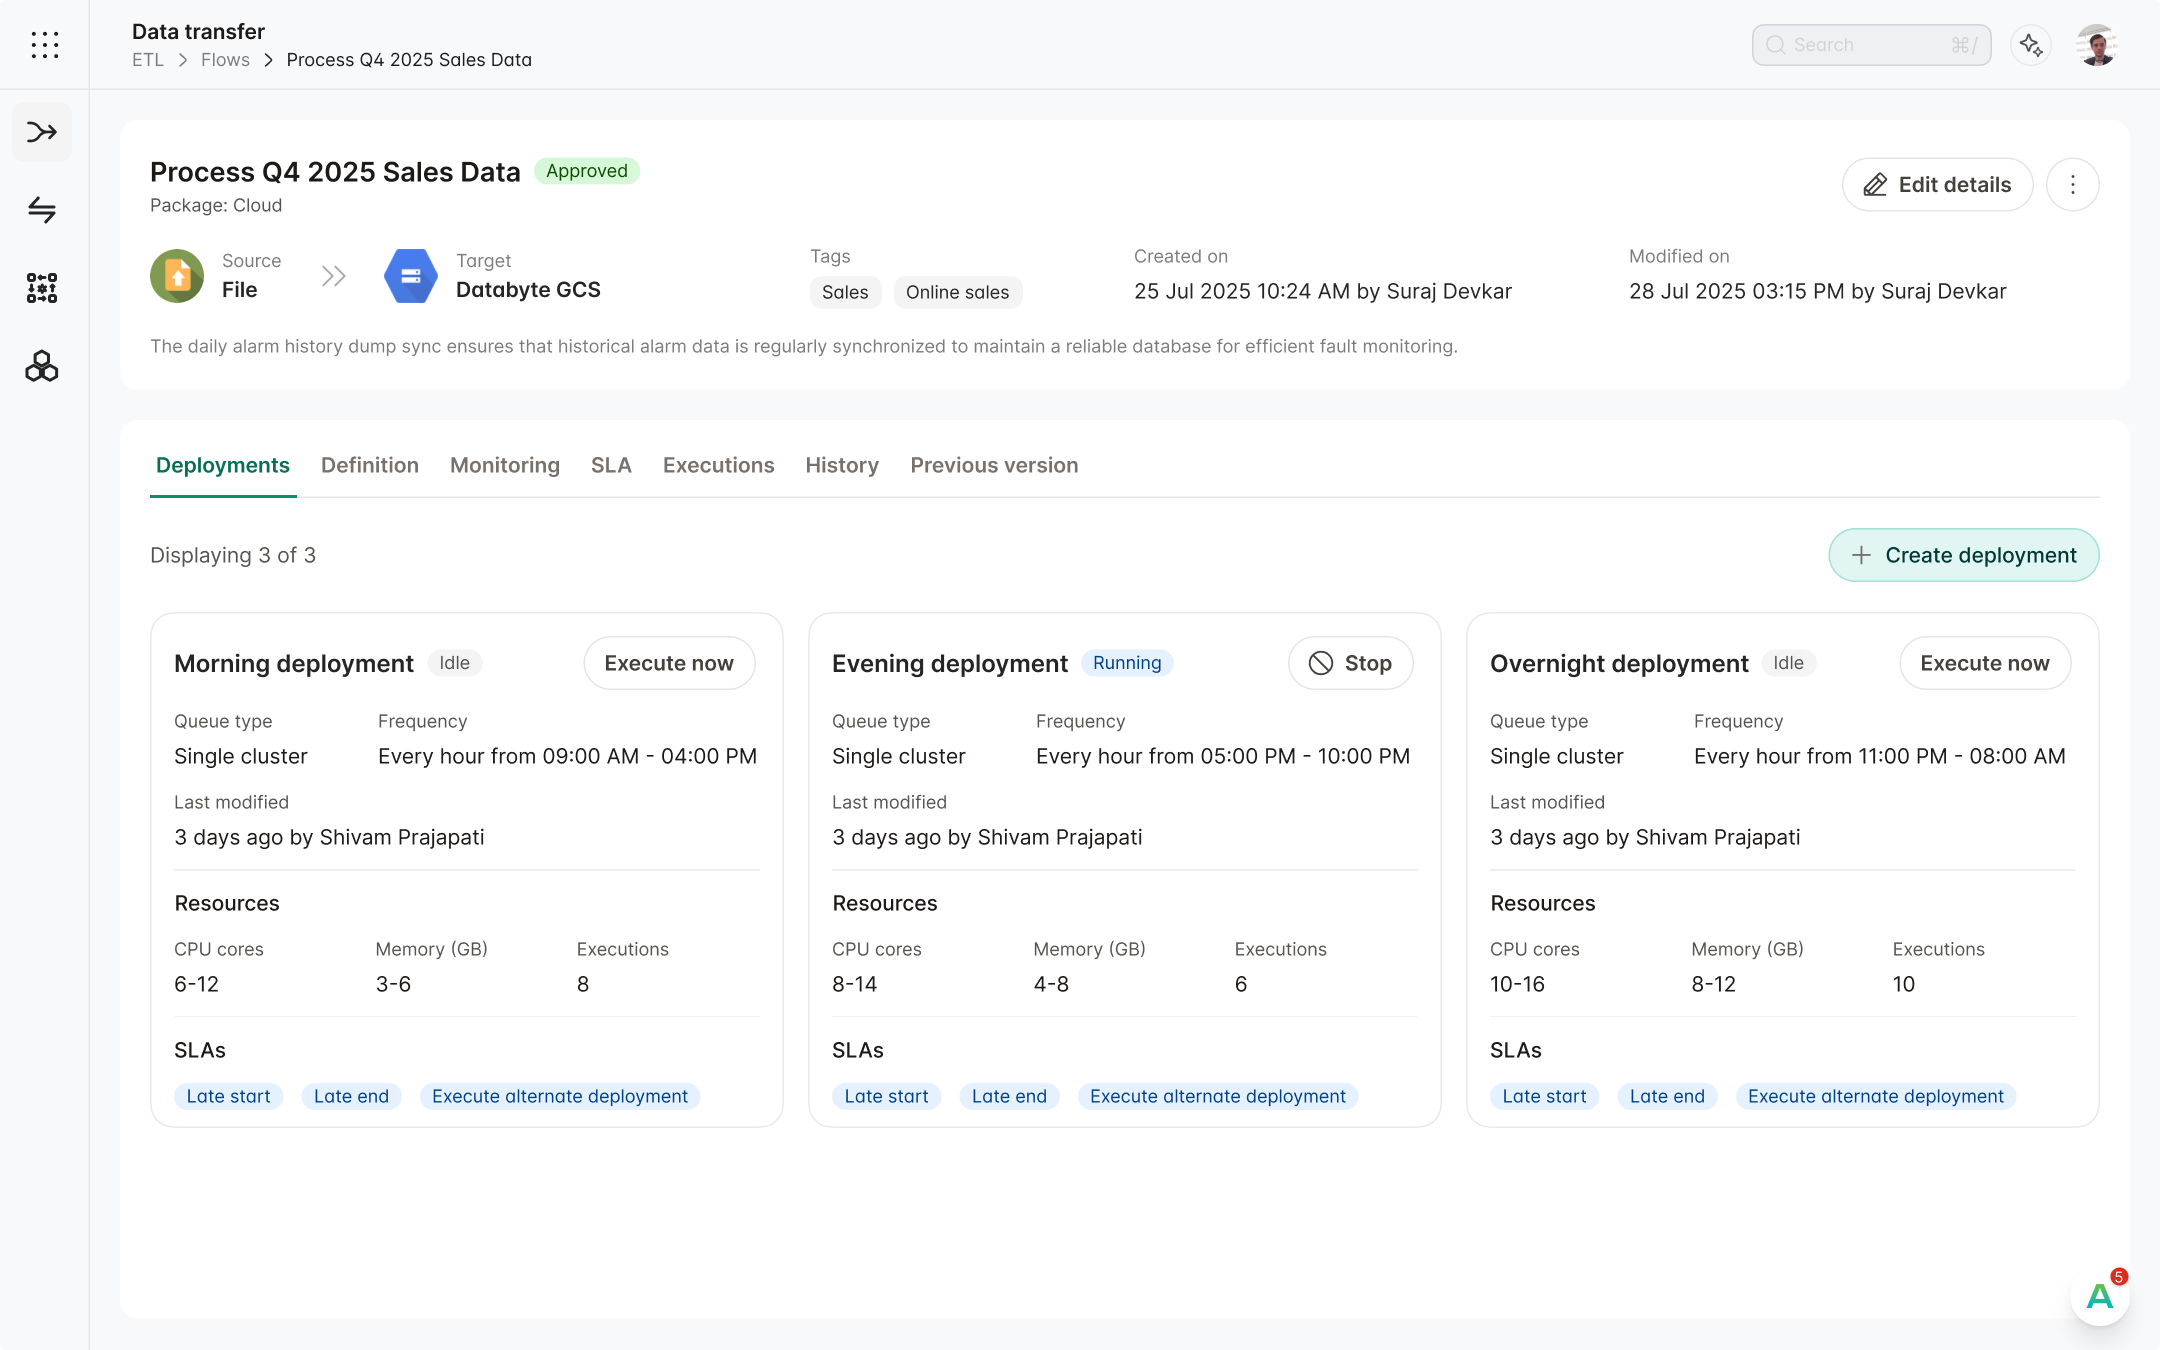The width and height of the screenshot is (2160, 1350).
Task: Open the user profile avatar
Action: pos(2098,45)
